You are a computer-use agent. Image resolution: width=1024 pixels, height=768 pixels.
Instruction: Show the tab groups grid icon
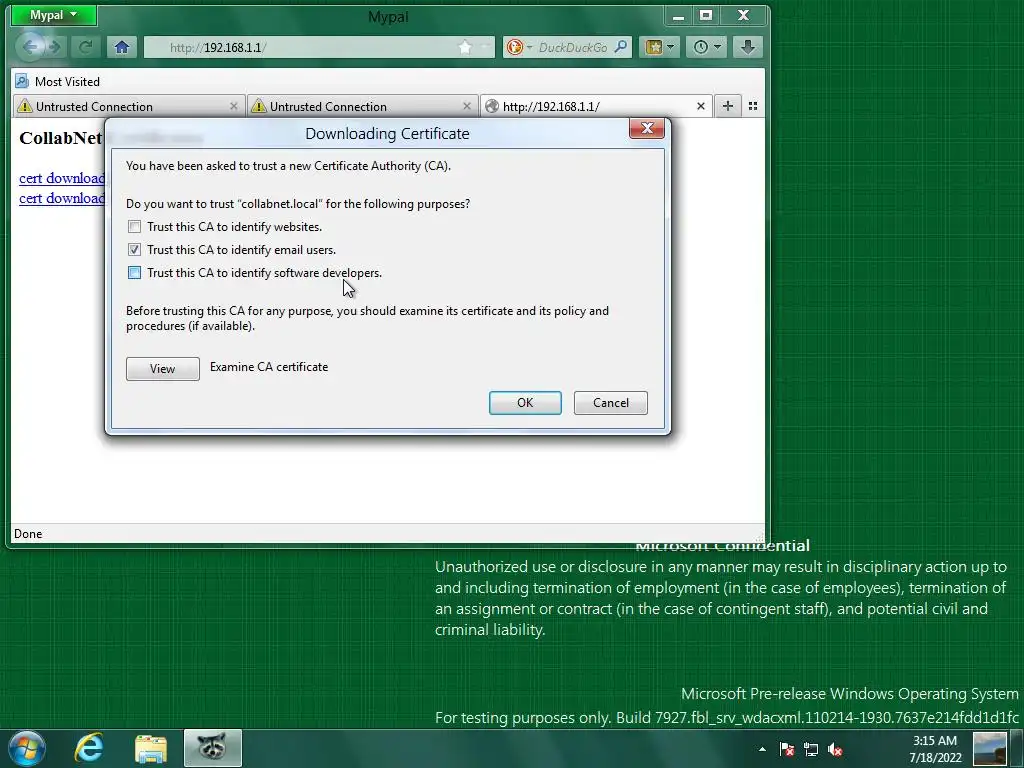click(x=752, y=106)
